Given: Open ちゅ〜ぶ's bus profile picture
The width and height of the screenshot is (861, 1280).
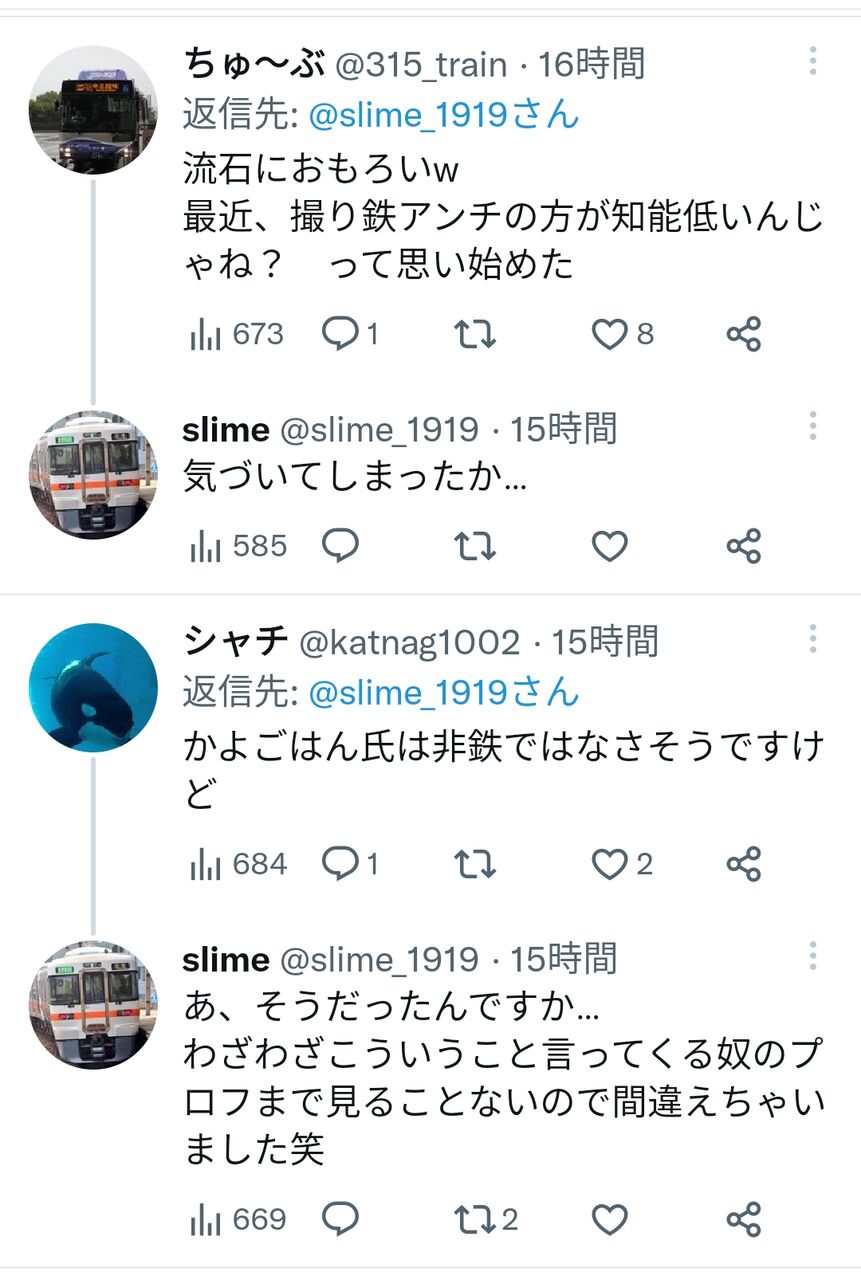Looking at the screenshot, I should pos(93,110).
